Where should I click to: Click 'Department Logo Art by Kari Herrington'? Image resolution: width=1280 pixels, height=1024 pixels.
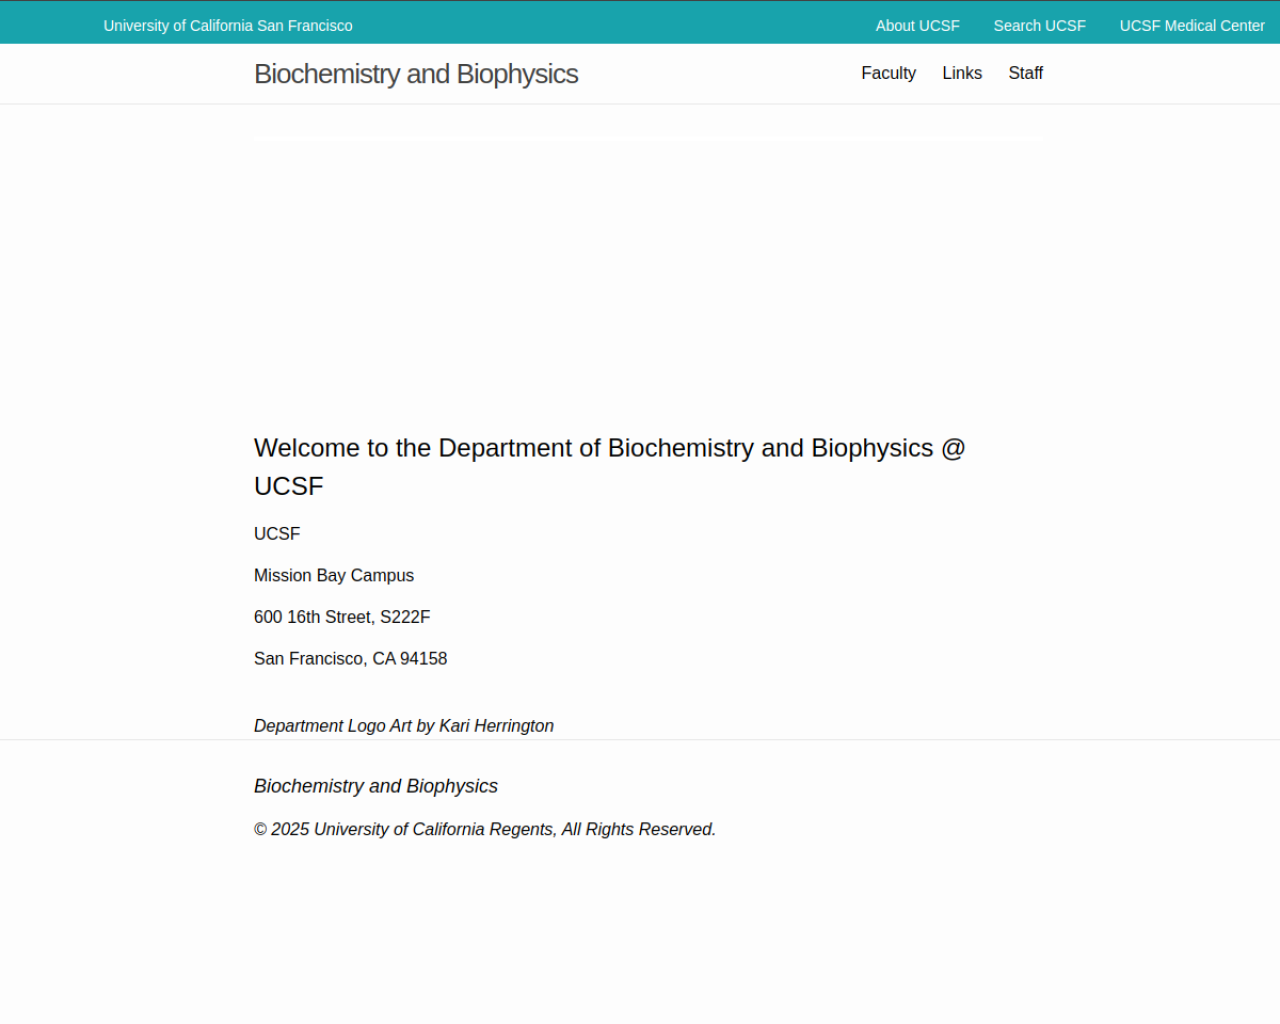[404, 726]
